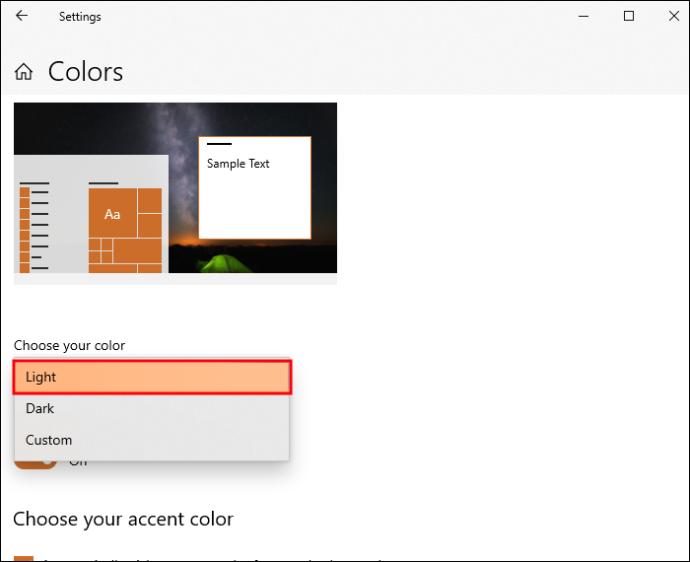Close the Settings window
The width and height of the screenshot is (690, 562).
pos(674,16)
